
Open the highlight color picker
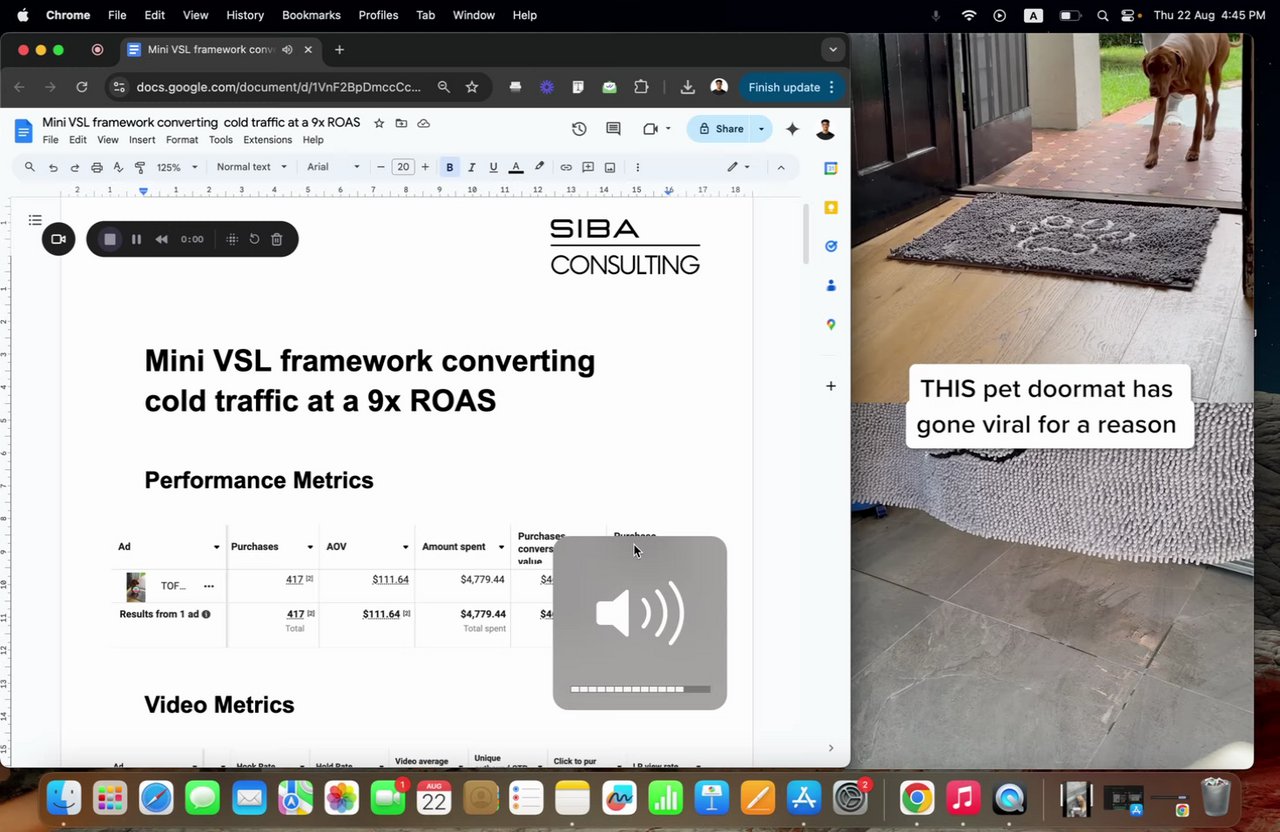(539, 167)
